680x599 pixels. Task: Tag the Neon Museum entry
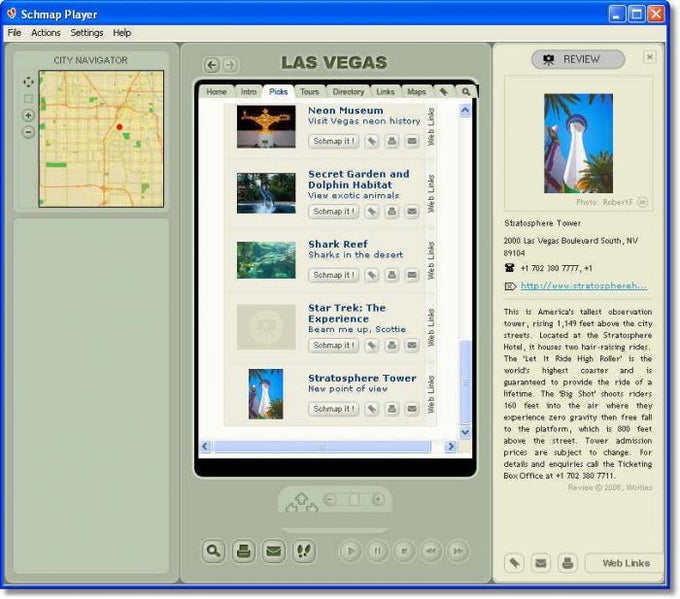pos(372,141)
